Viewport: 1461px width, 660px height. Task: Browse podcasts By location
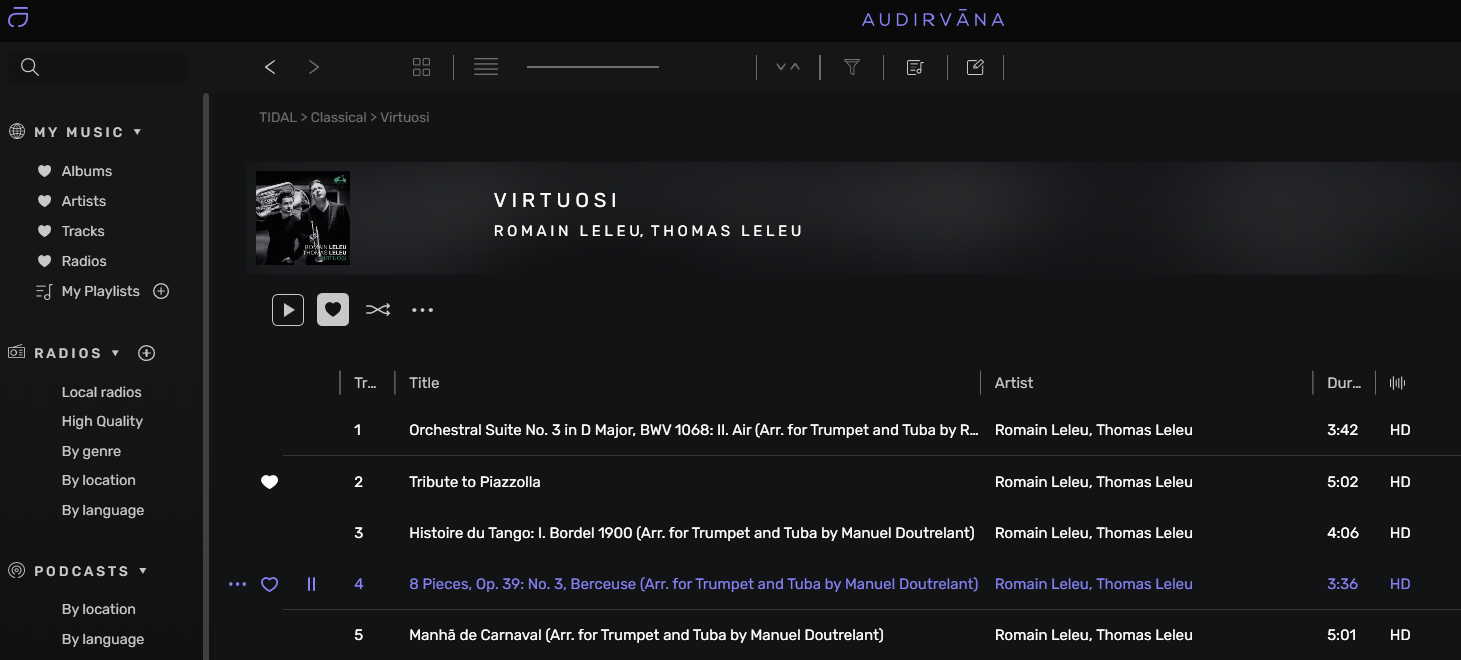(99, 609)
